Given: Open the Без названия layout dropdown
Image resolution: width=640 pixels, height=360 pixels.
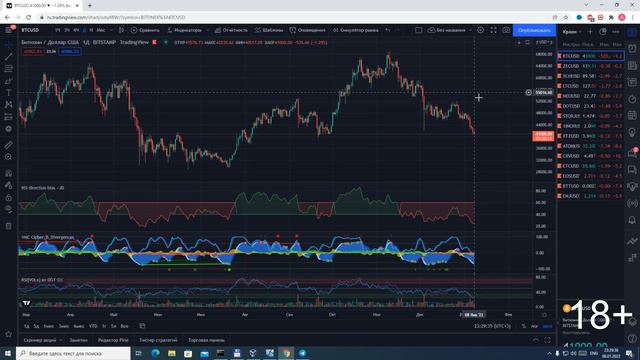Looking at the screenshot, I should pos(449,30).
